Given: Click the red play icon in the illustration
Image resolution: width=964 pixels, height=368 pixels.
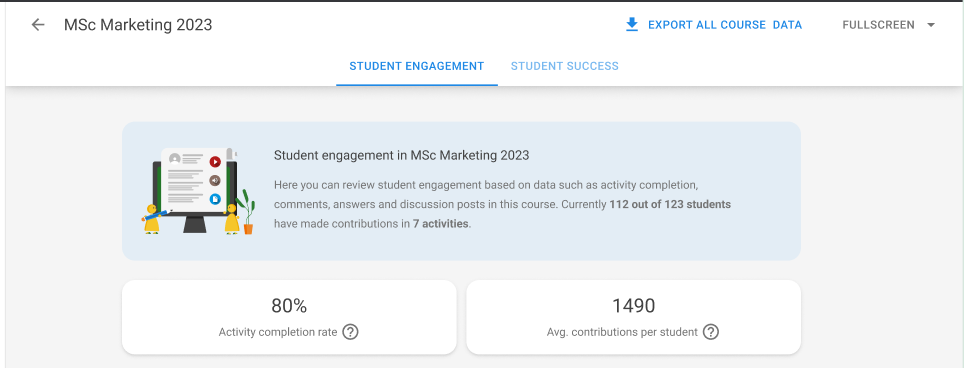Looking at the screenshot, I should pyautogui.click(x=215, y=162).
